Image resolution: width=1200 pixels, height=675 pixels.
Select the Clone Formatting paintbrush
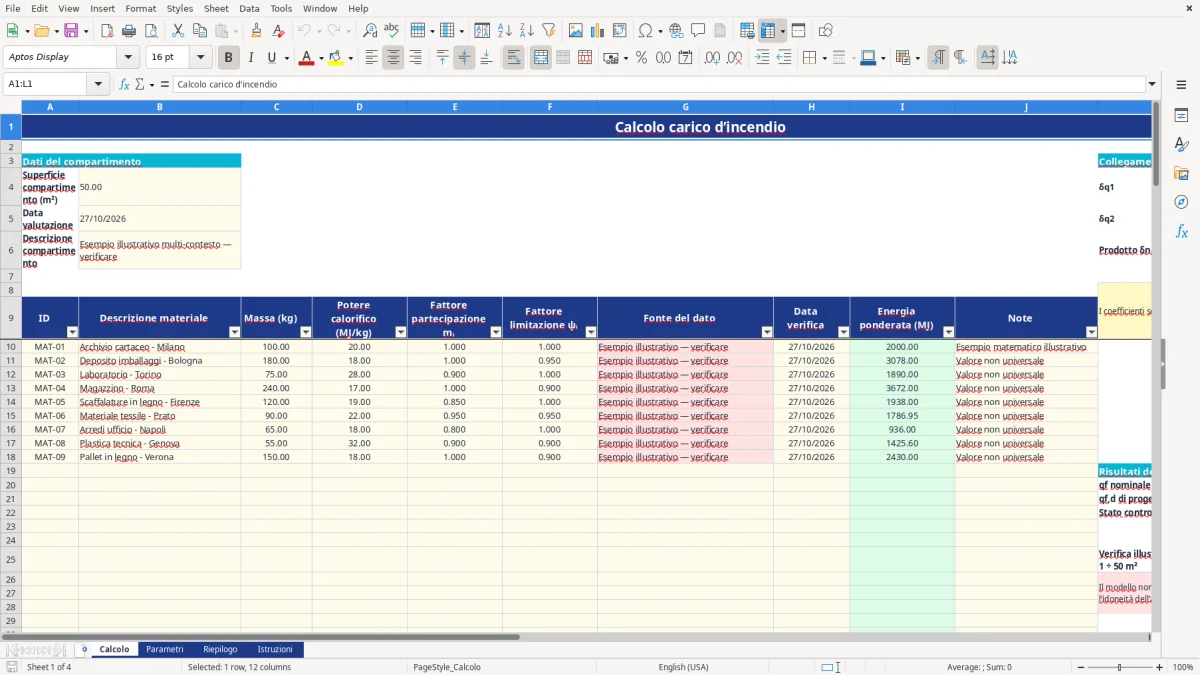(x=256, y=31)
